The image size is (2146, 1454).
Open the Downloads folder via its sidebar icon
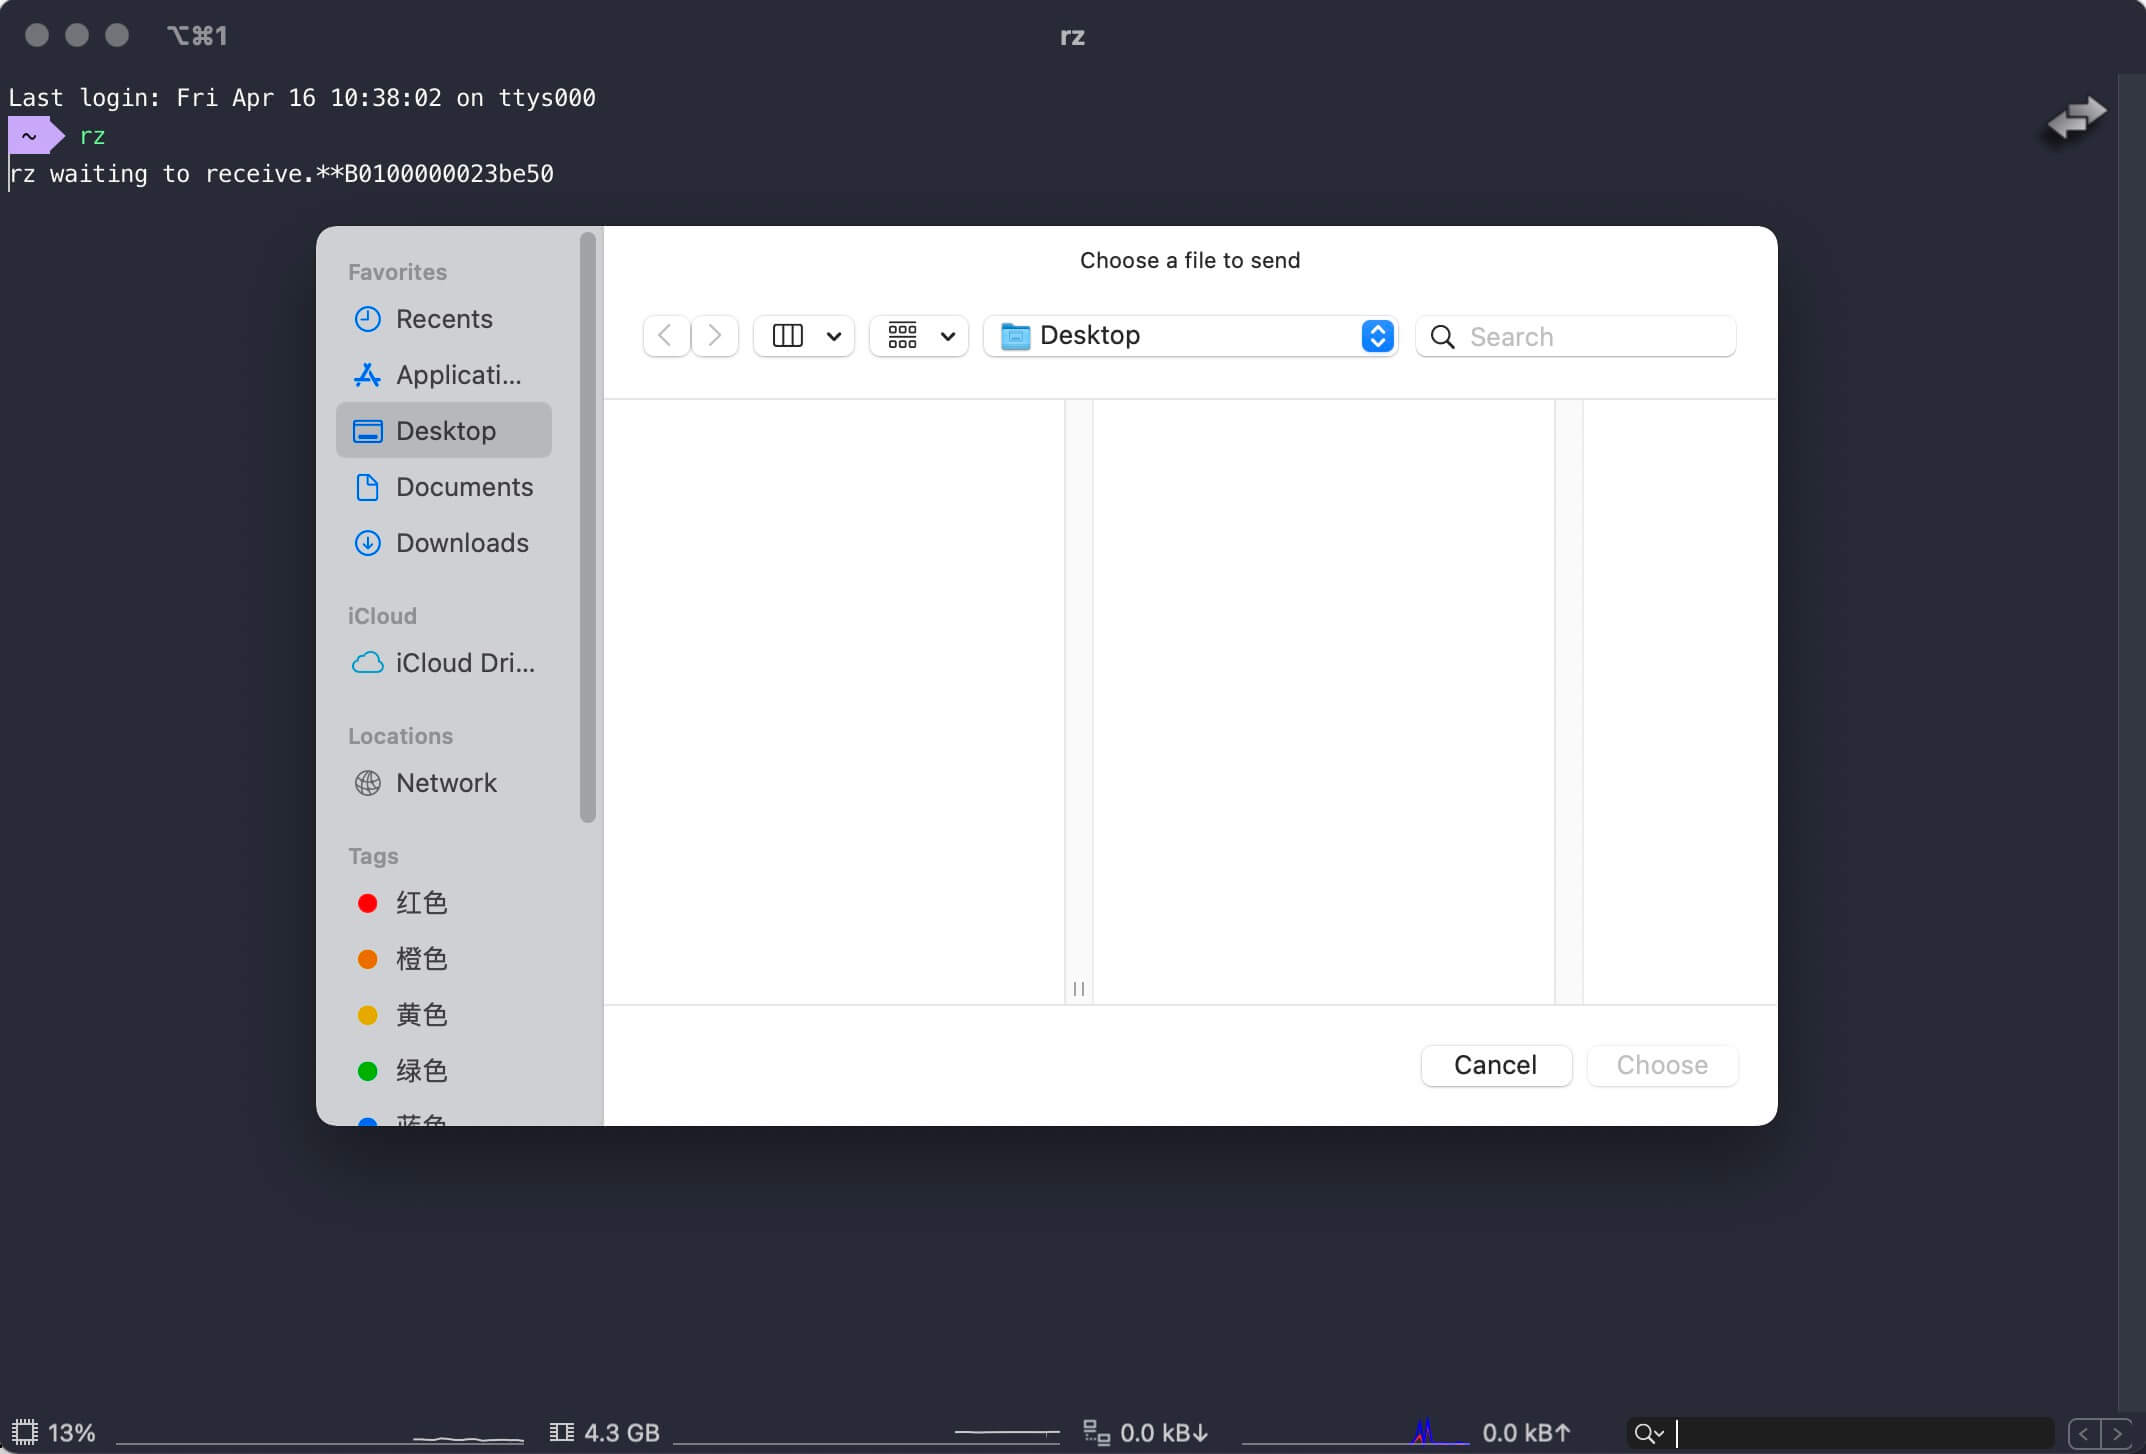click(x=367, y=543)
